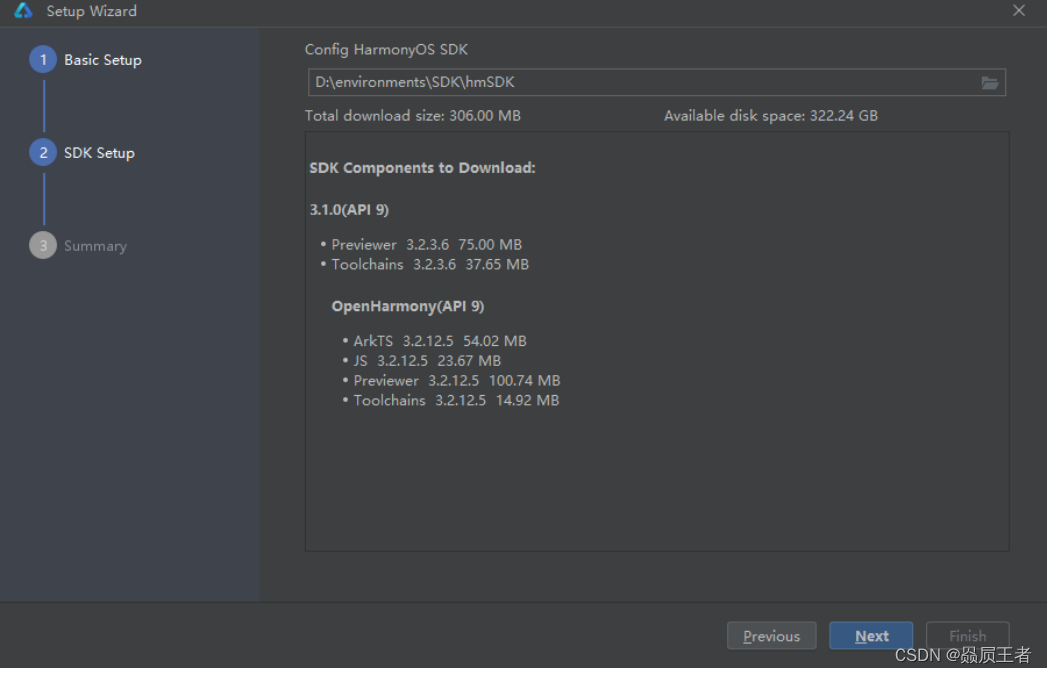Click the 3.1.0(API 9) heading
The height and width of the screenshot is (674, 1048).
[349, 210]
